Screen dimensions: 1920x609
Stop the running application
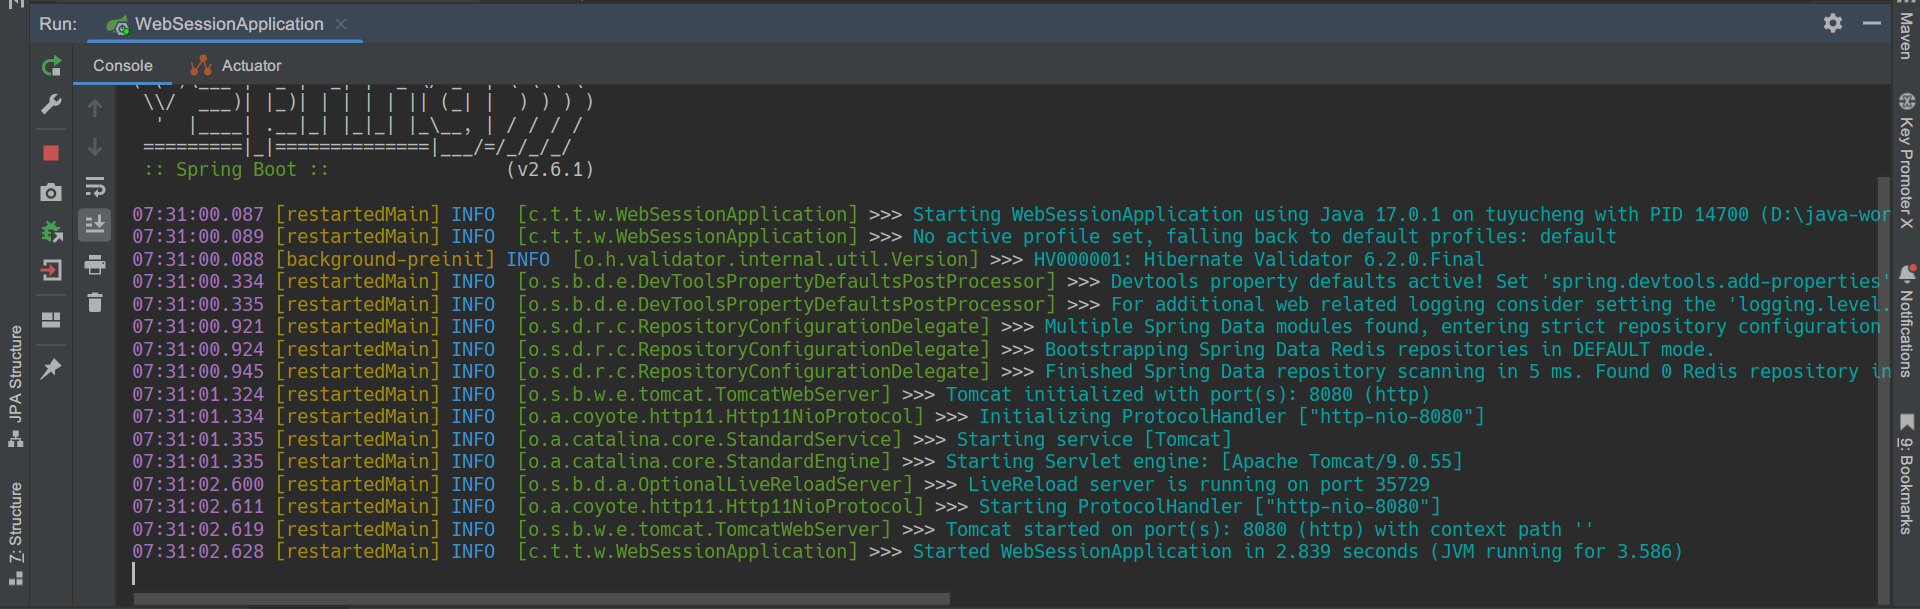click(51, 153)
